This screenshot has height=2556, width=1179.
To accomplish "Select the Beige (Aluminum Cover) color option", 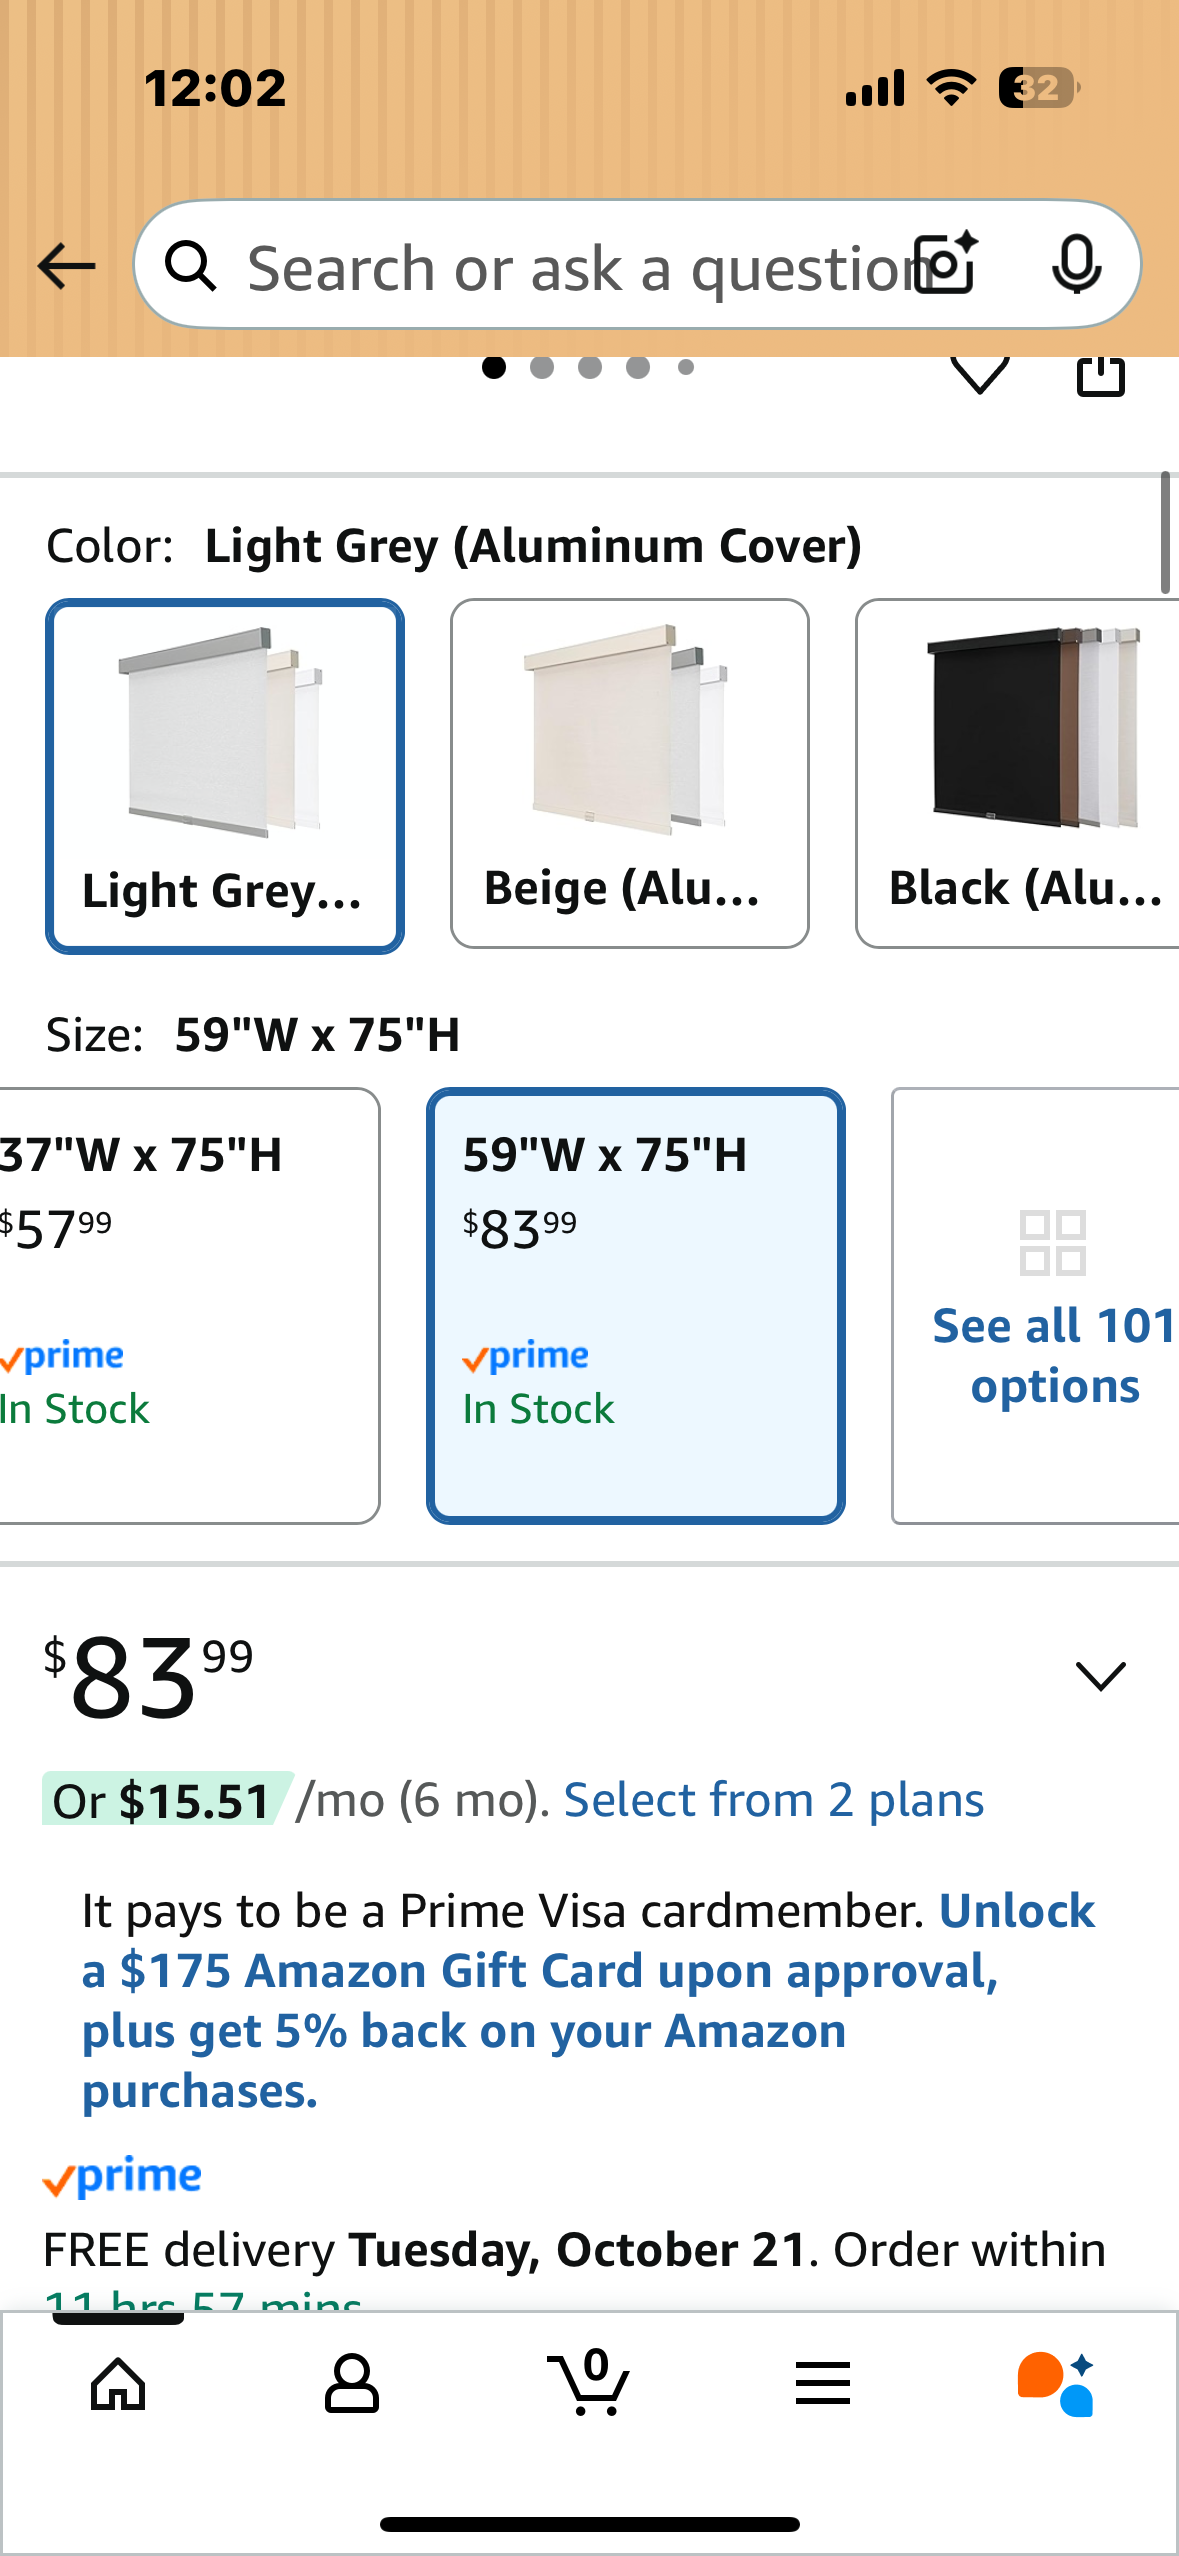I will point(628,775).
